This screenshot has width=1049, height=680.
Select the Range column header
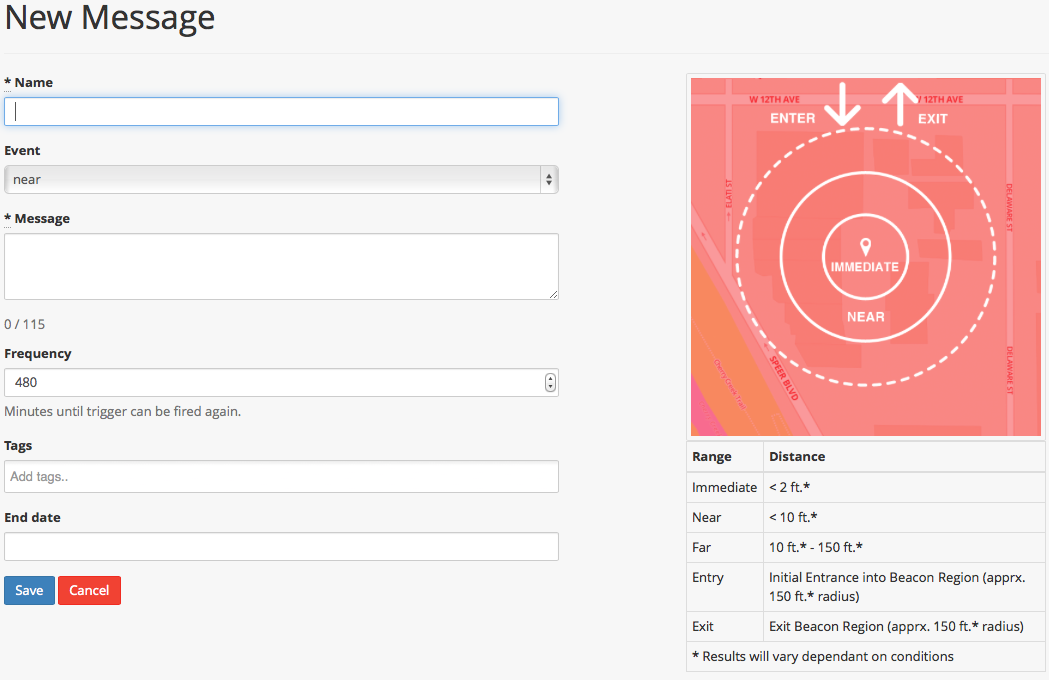pyautogui.click(x=712, y=456)
